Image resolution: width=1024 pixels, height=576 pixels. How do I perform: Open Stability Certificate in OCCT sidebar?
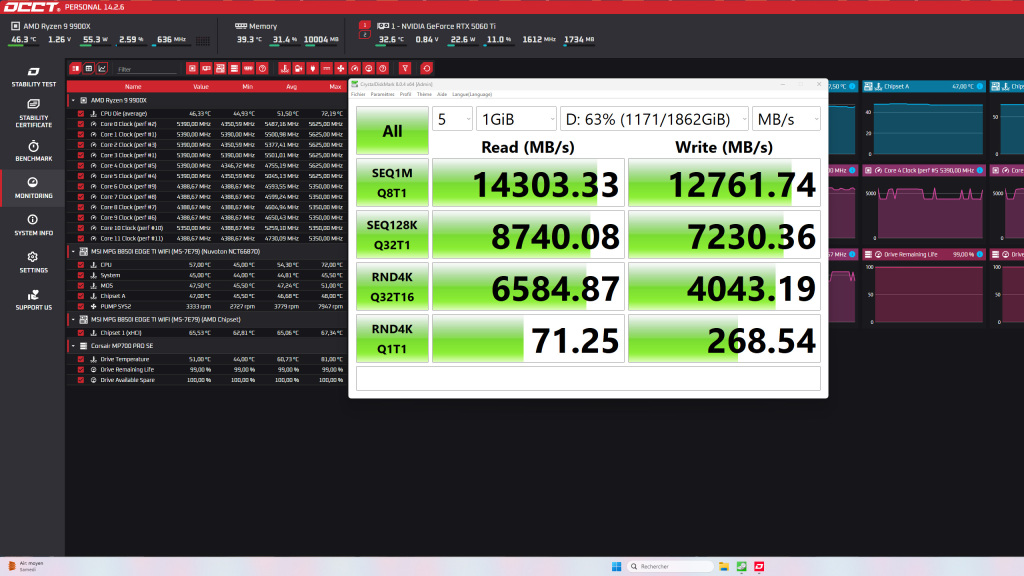point(33,113)
